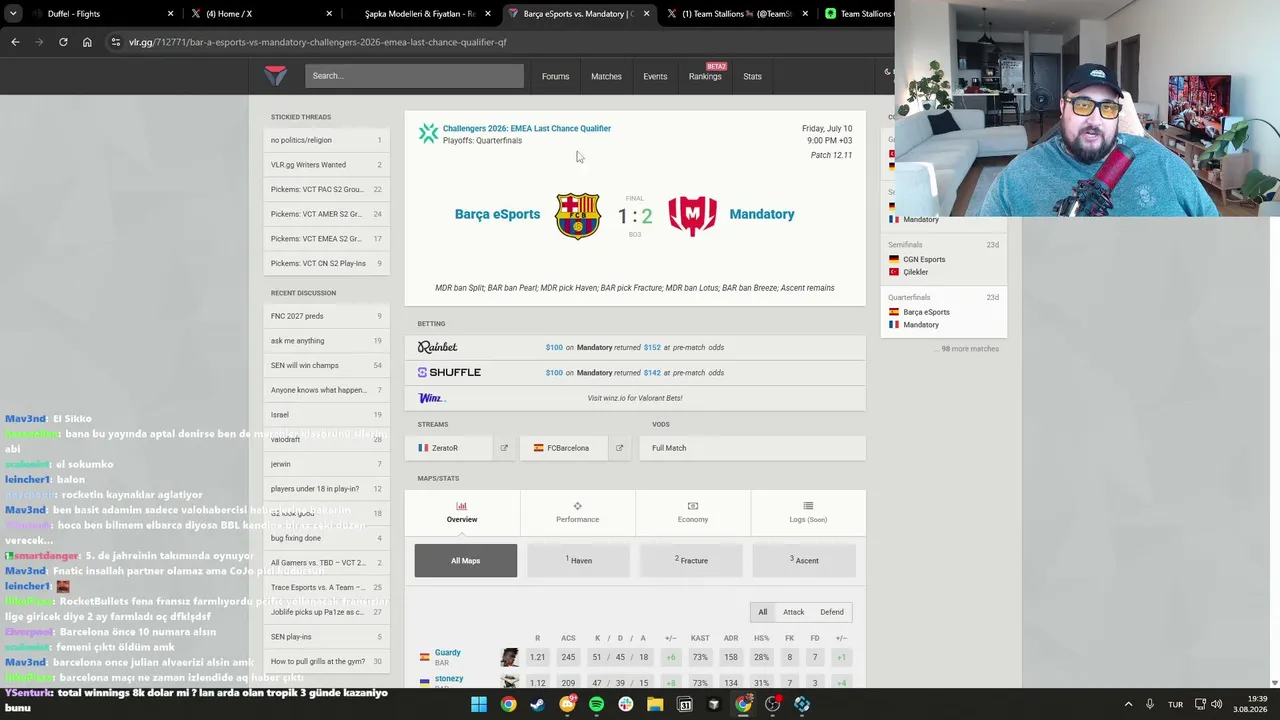The height and width of the screenshot is (720, 1280).
Task: Open the 'no politics/religion' stickied thread
Action: [x=326, y=140]
